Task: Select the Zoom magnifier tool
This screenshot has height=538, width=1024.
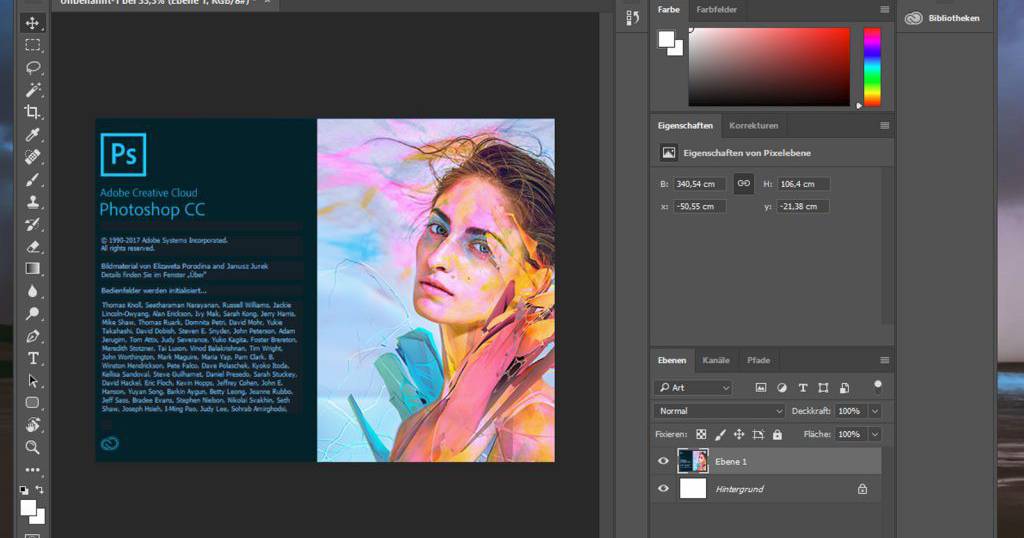Action: 32,447
